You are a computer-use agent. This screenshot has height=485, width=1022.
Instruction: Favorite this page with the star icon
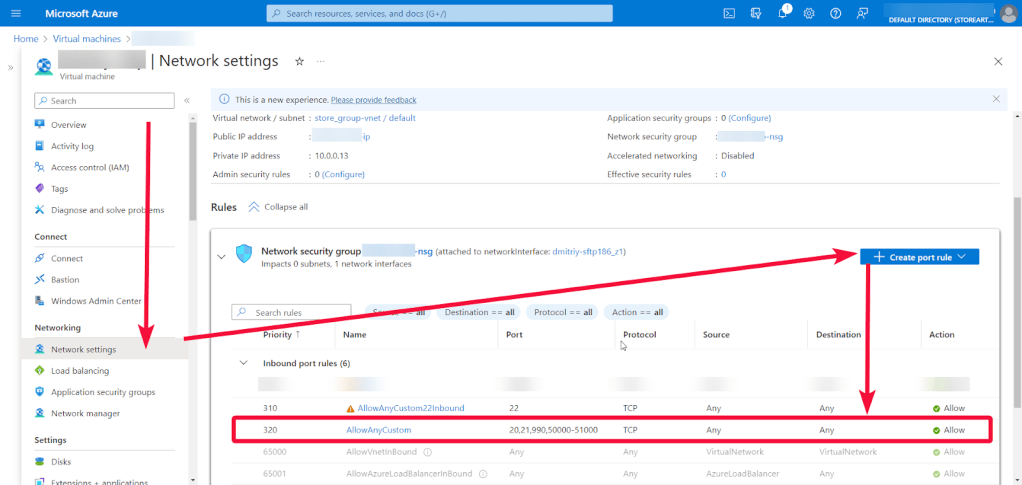299,61
